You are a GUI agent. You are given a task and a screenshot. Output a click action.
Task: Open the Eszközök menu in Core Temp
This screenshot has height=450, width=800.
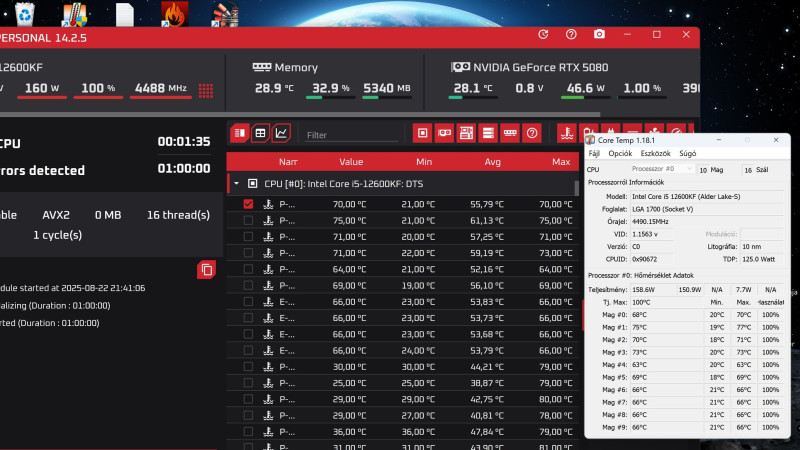point(655,153)
